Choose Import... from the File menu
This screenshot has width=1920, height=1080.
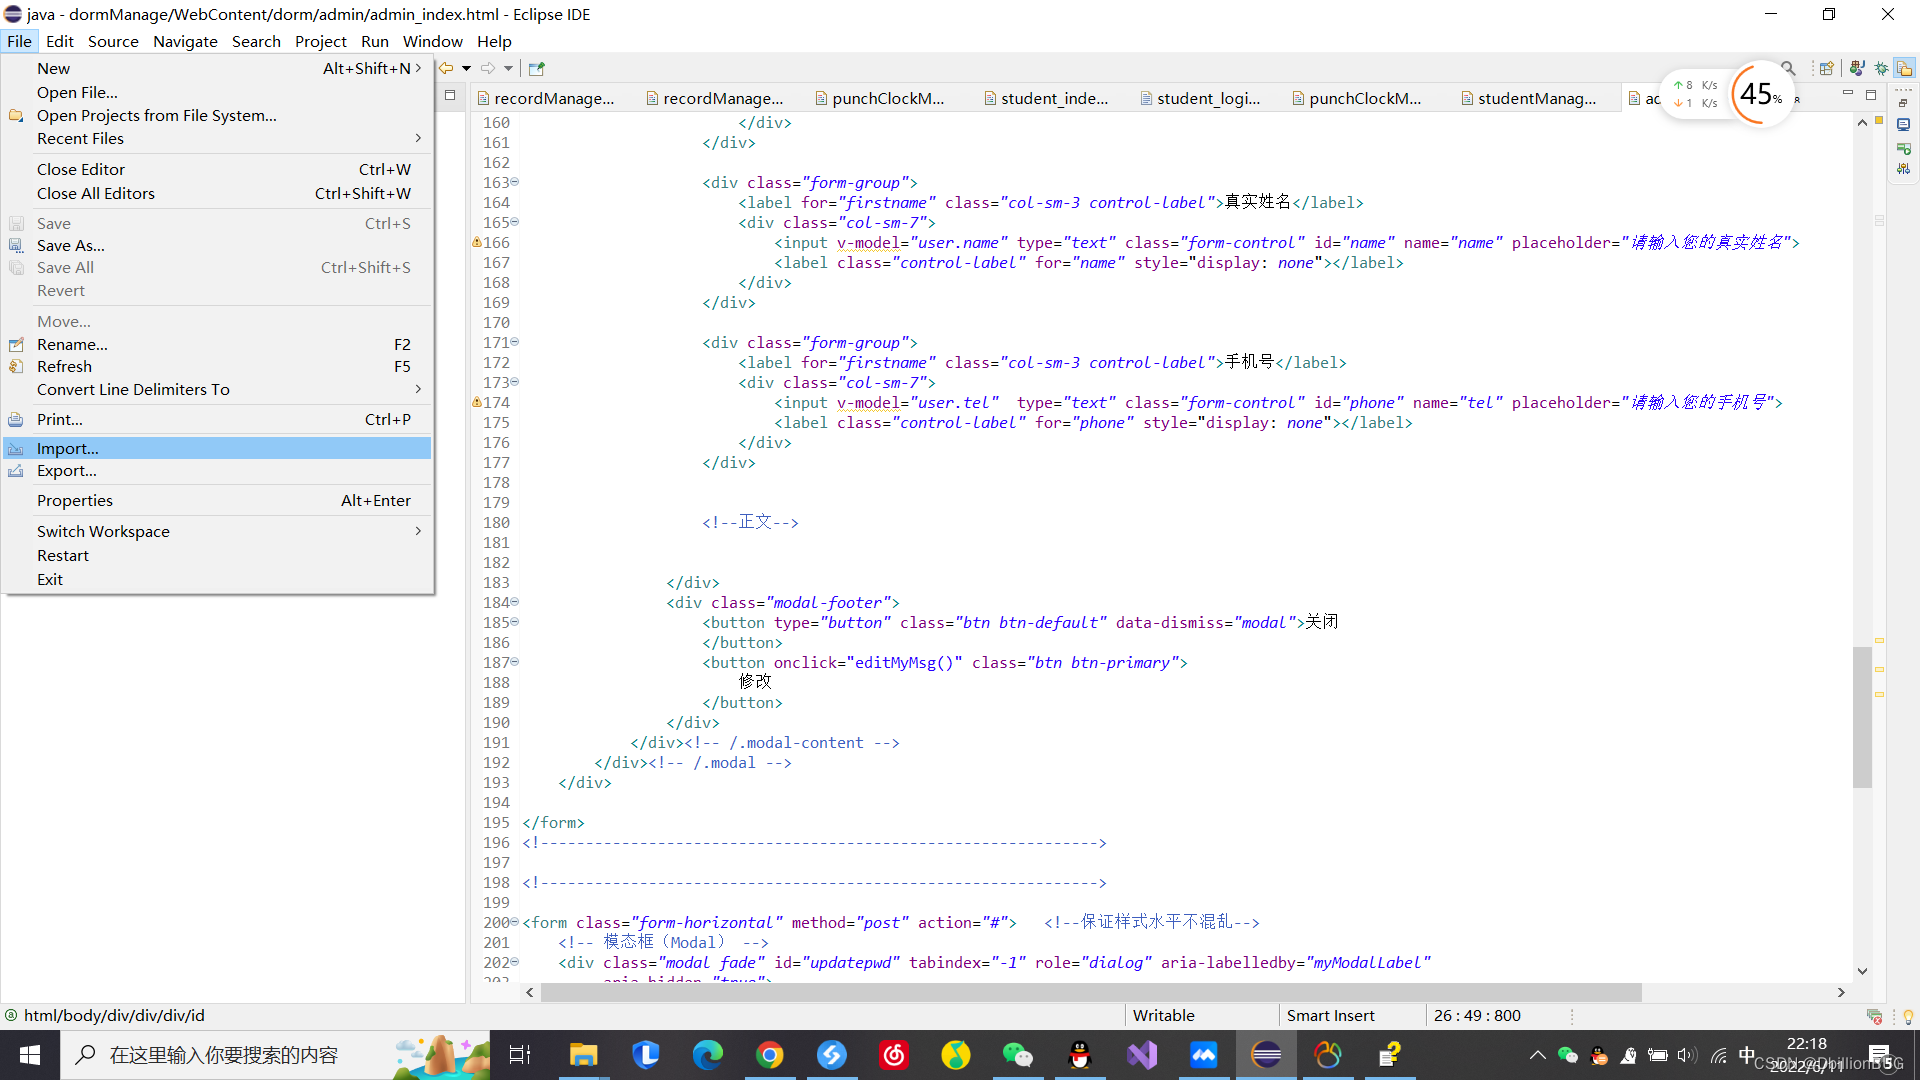coord(217,448)
